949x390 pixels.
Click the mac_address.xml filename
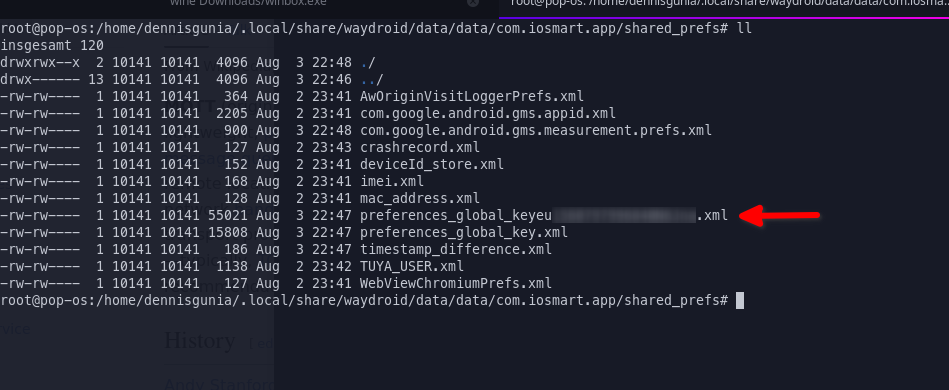coord(420,198)
